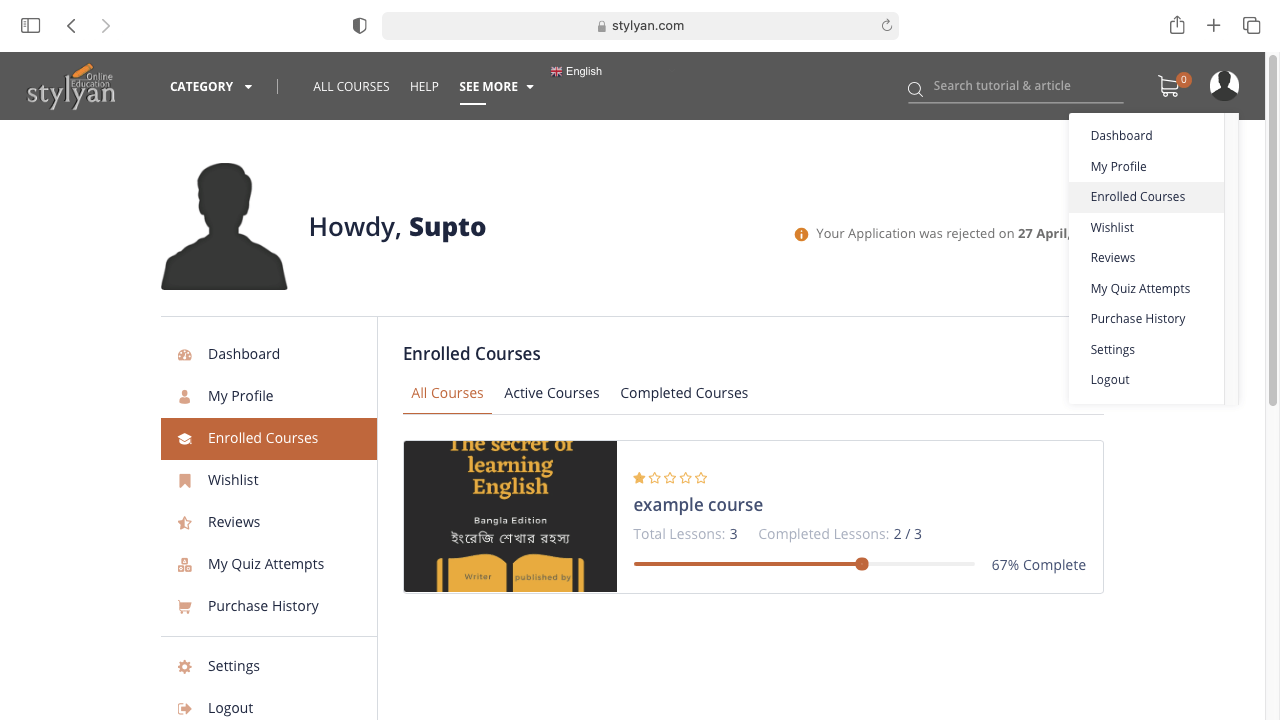This screenshot has width=1280, height=720.
Task: Open ALL COURSES in the navigation bar
Action: (x=351, y=87)
